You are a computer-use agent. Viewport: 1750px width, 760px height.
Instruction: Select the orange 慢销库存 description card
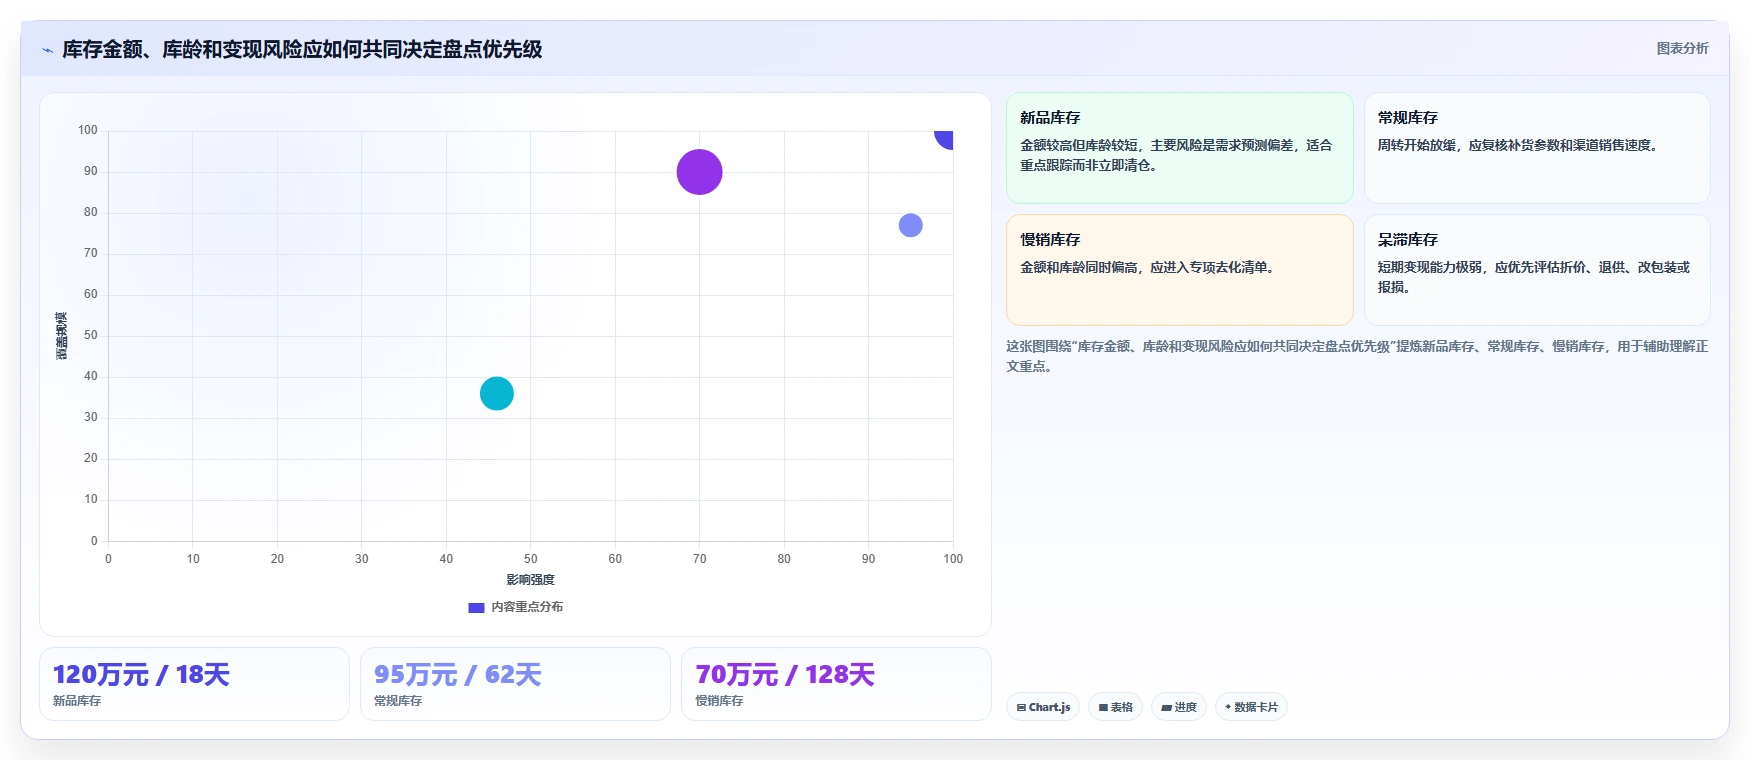pos(1179,270)
